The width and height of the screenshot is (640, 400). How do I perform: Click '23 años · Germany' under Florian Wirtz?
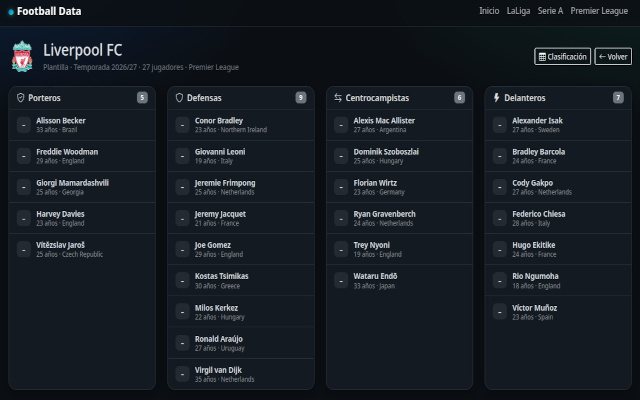pyautogui.click(x=379, y=192)
